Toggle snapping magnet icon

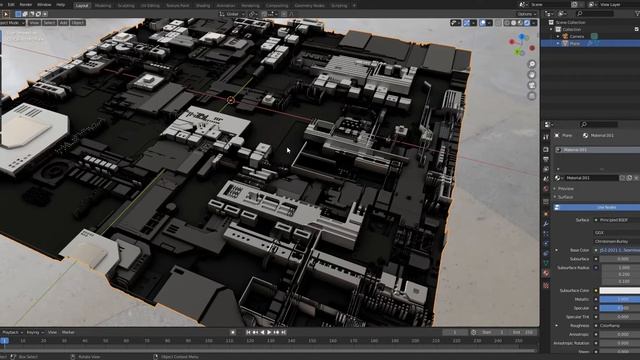264,14
